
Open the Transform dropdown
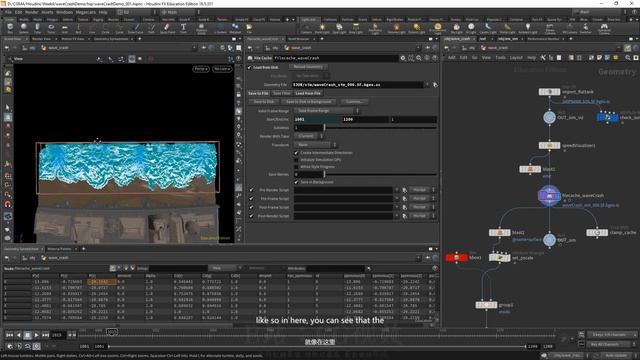(x=315, y=144)
